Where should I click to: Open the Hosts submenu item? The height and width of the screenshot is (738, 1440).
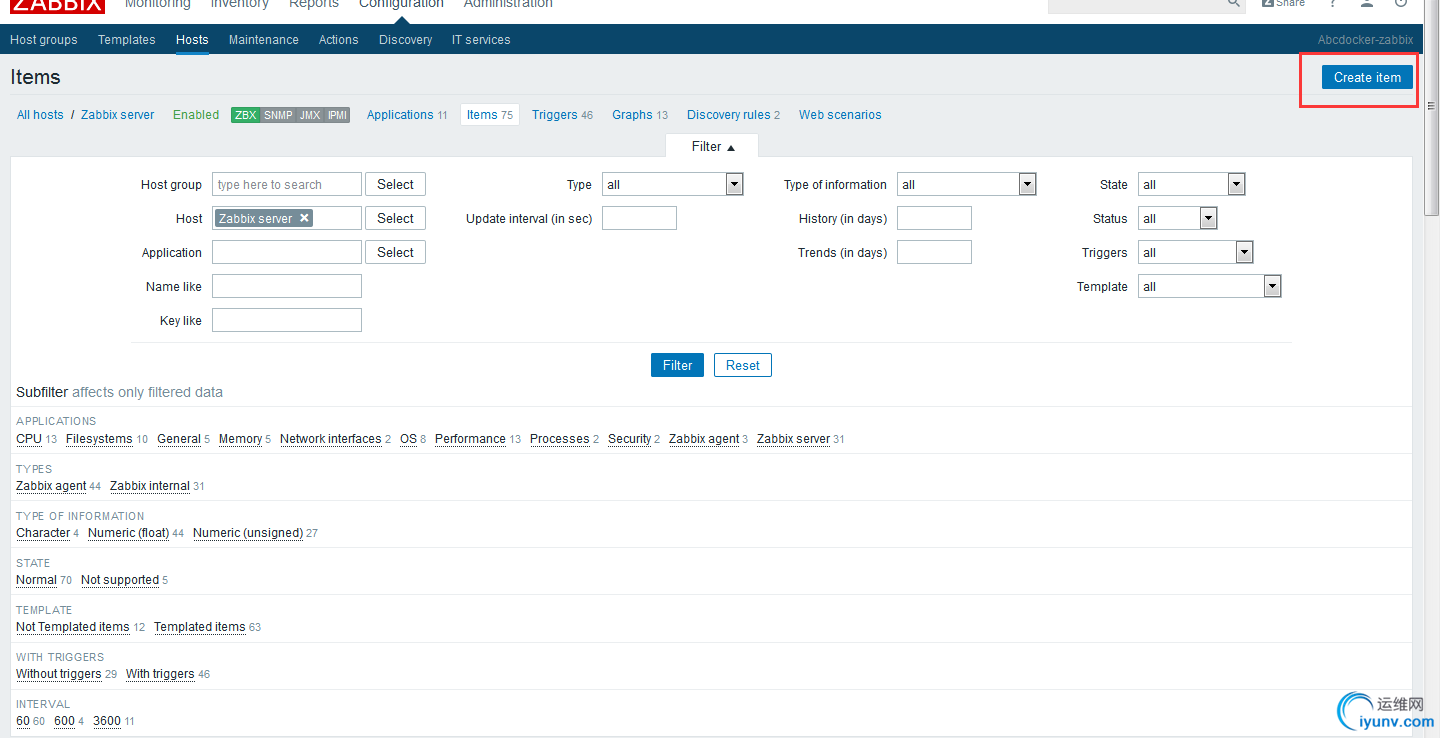[192, 40]
